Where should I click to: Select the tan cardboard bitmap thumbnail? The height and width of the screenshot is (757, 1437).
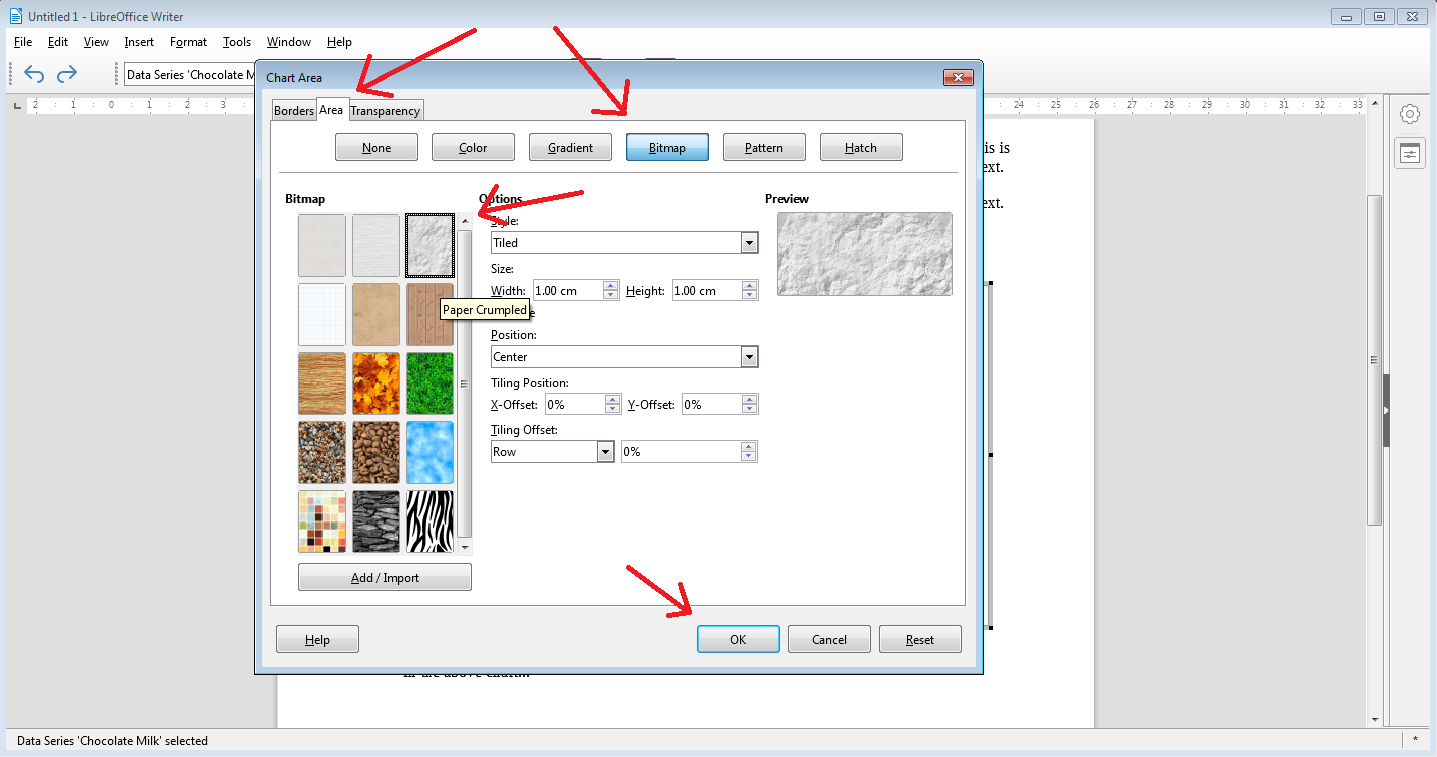tap(376, 314)
